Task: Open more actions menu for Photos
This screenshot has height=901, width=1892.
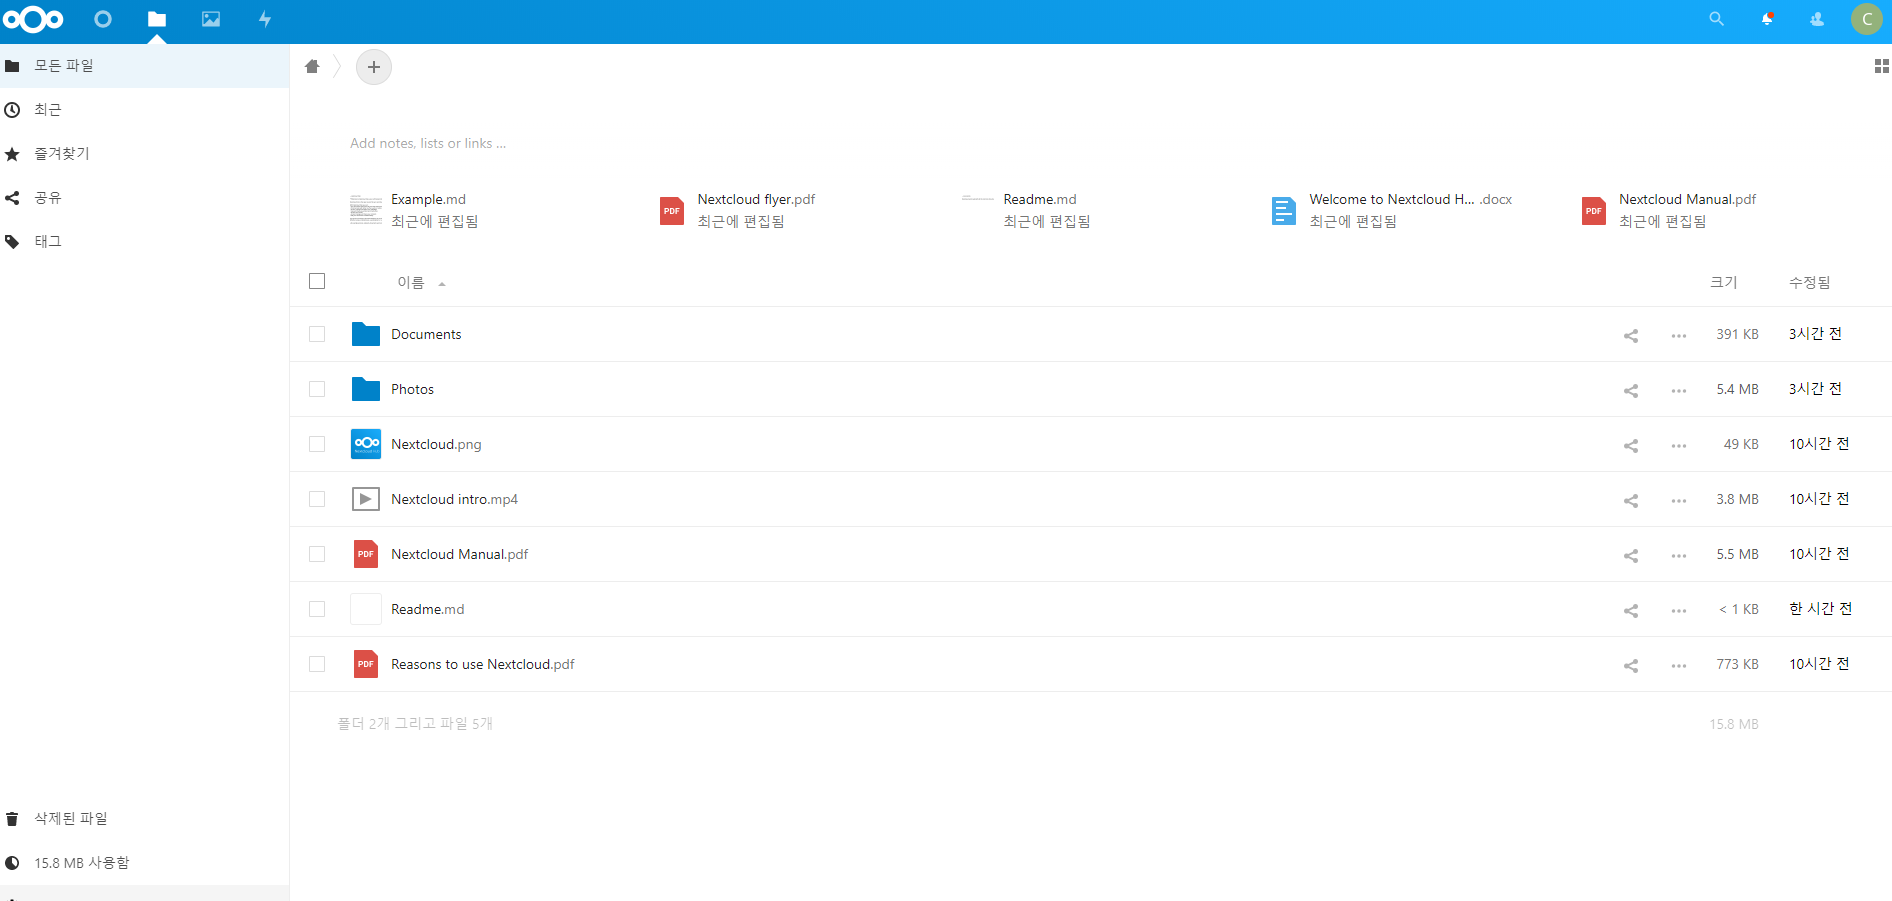Action: pyautogui.click(x=1679, y=391)
